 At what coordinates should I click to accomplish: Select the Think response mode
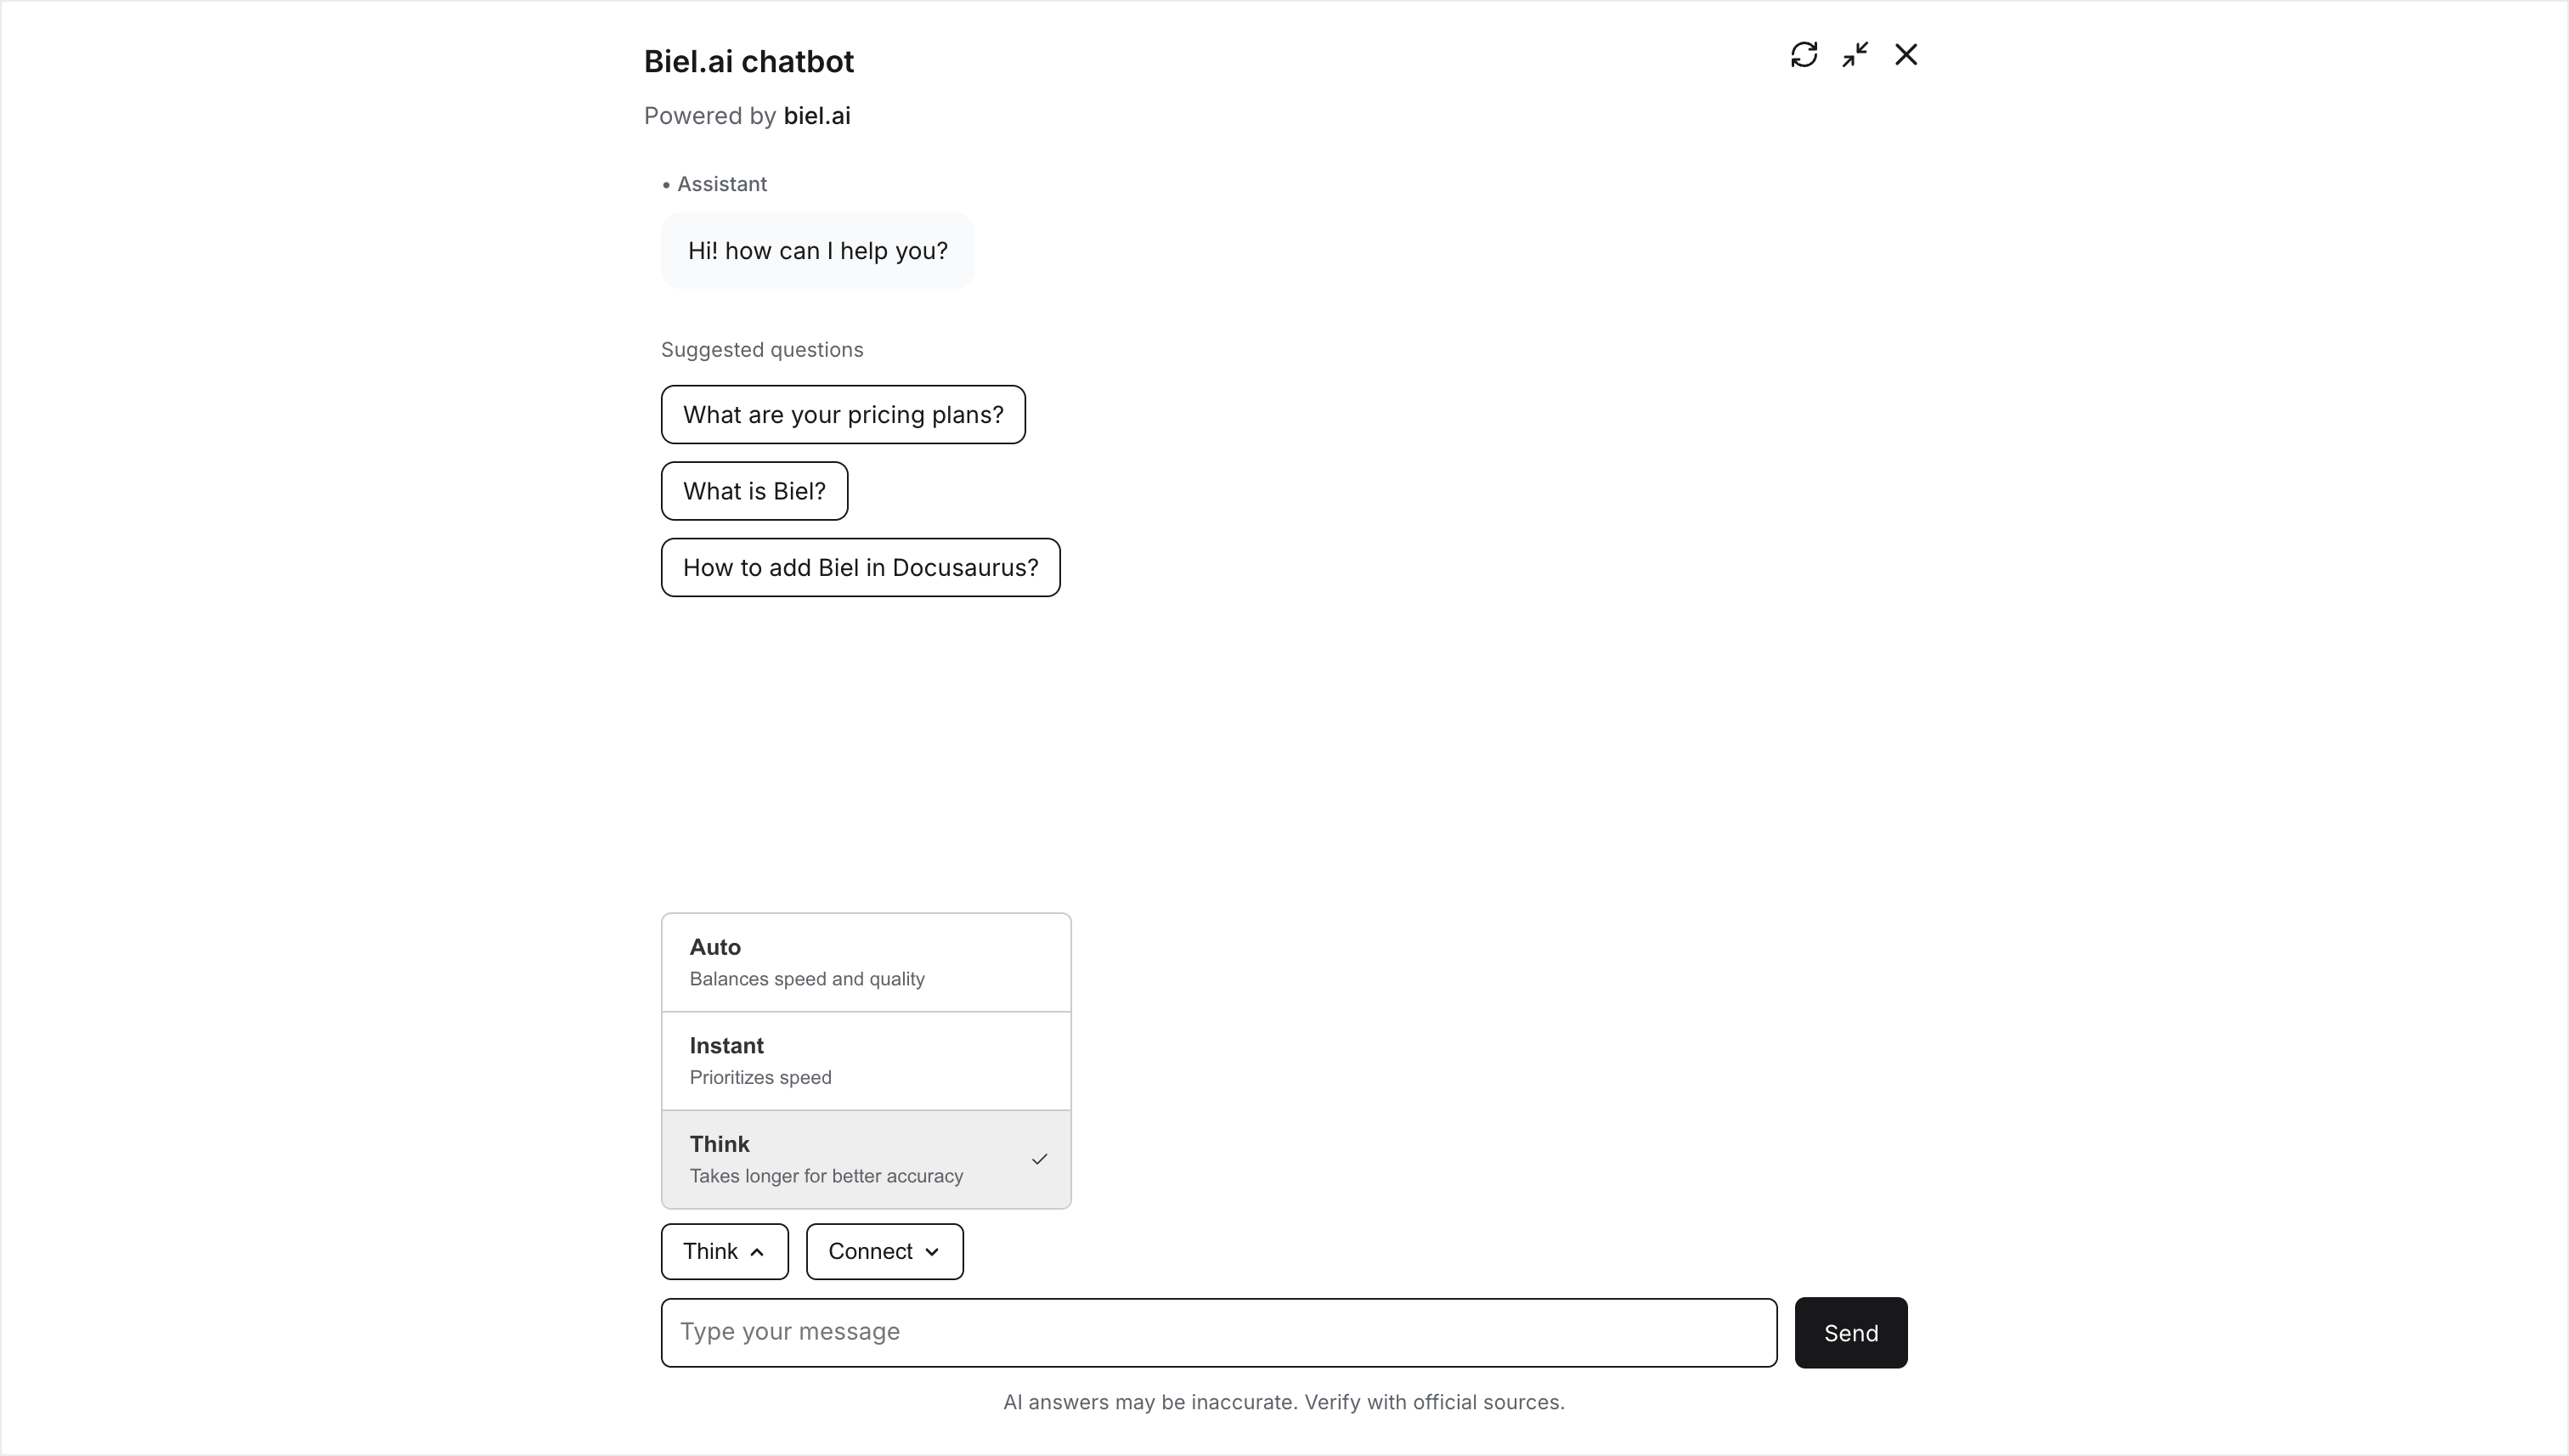coord(865,1159)
